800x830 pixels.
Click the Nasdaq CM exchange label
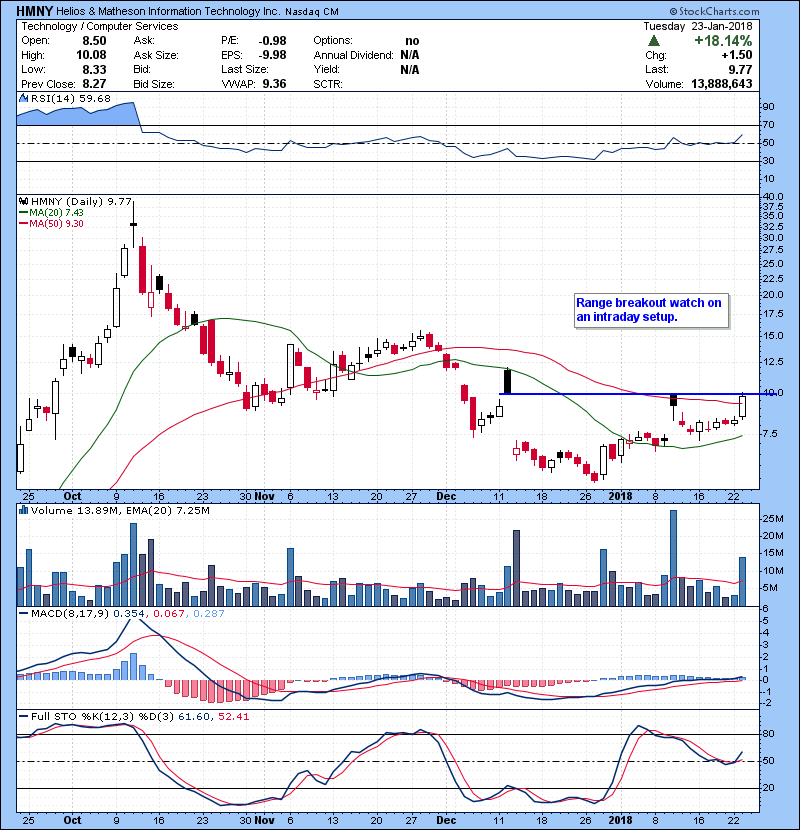pyautogui.click(x=312, y=11)
